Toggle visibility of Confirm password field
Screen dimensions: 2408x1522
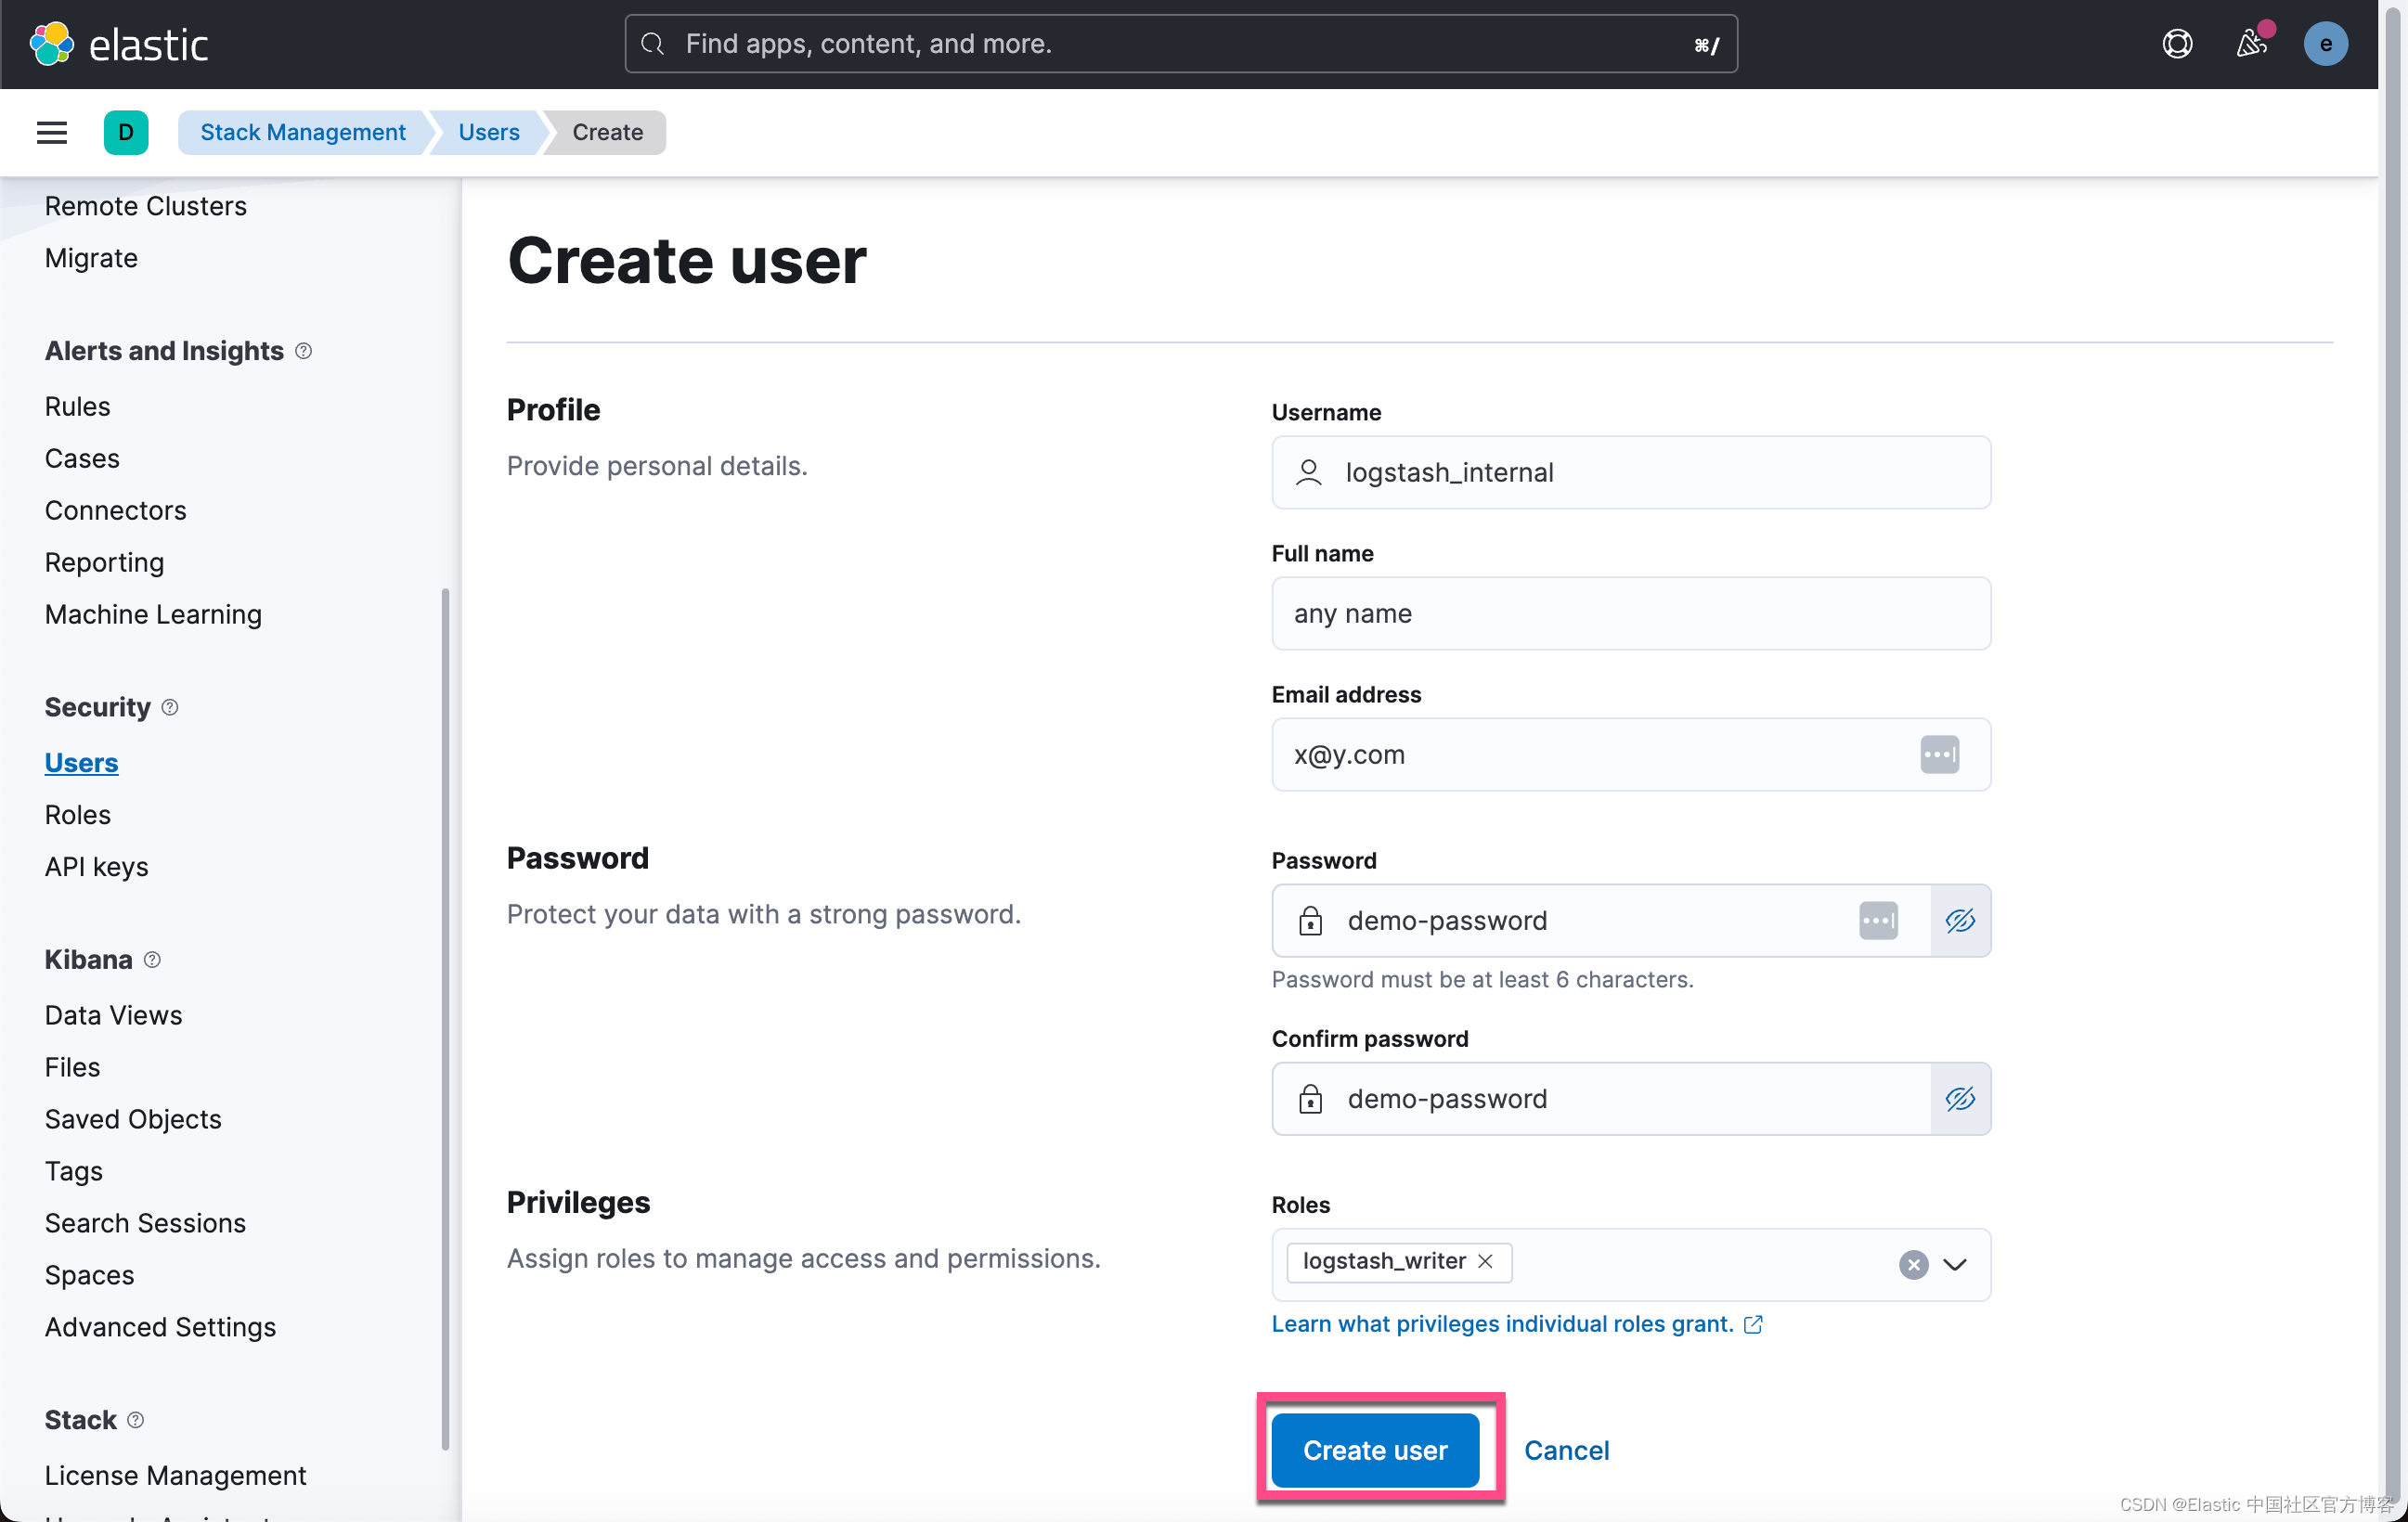tap(1960, 1098)
